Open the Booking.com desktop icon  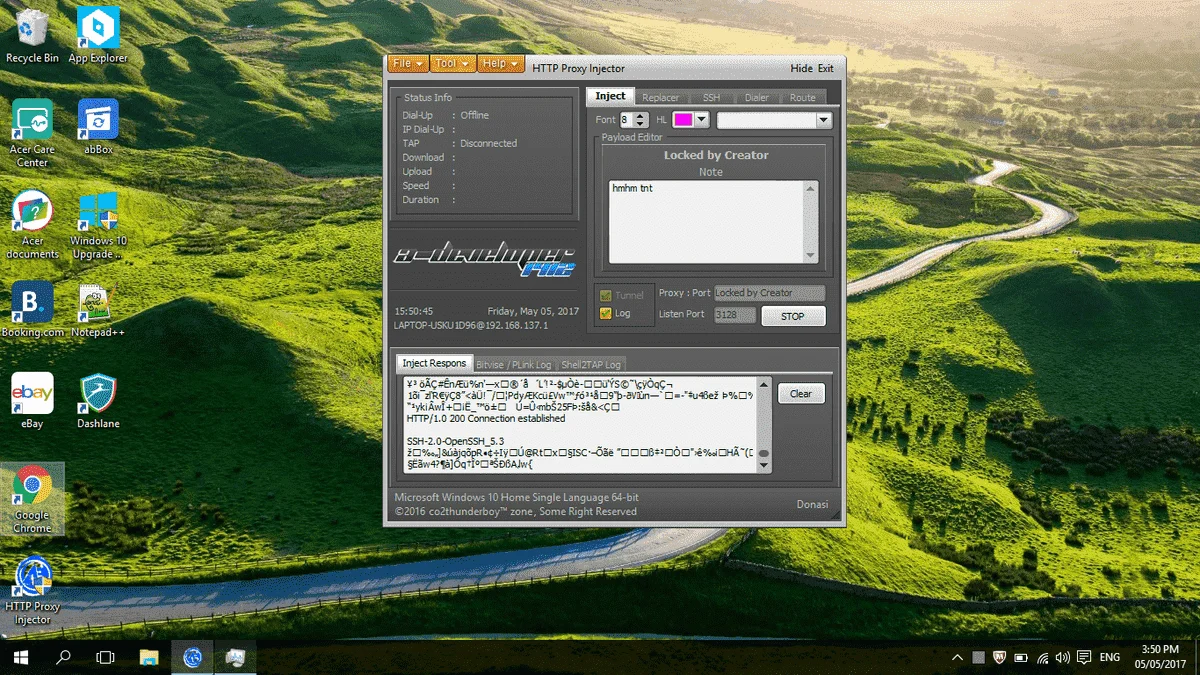[32, 309]
